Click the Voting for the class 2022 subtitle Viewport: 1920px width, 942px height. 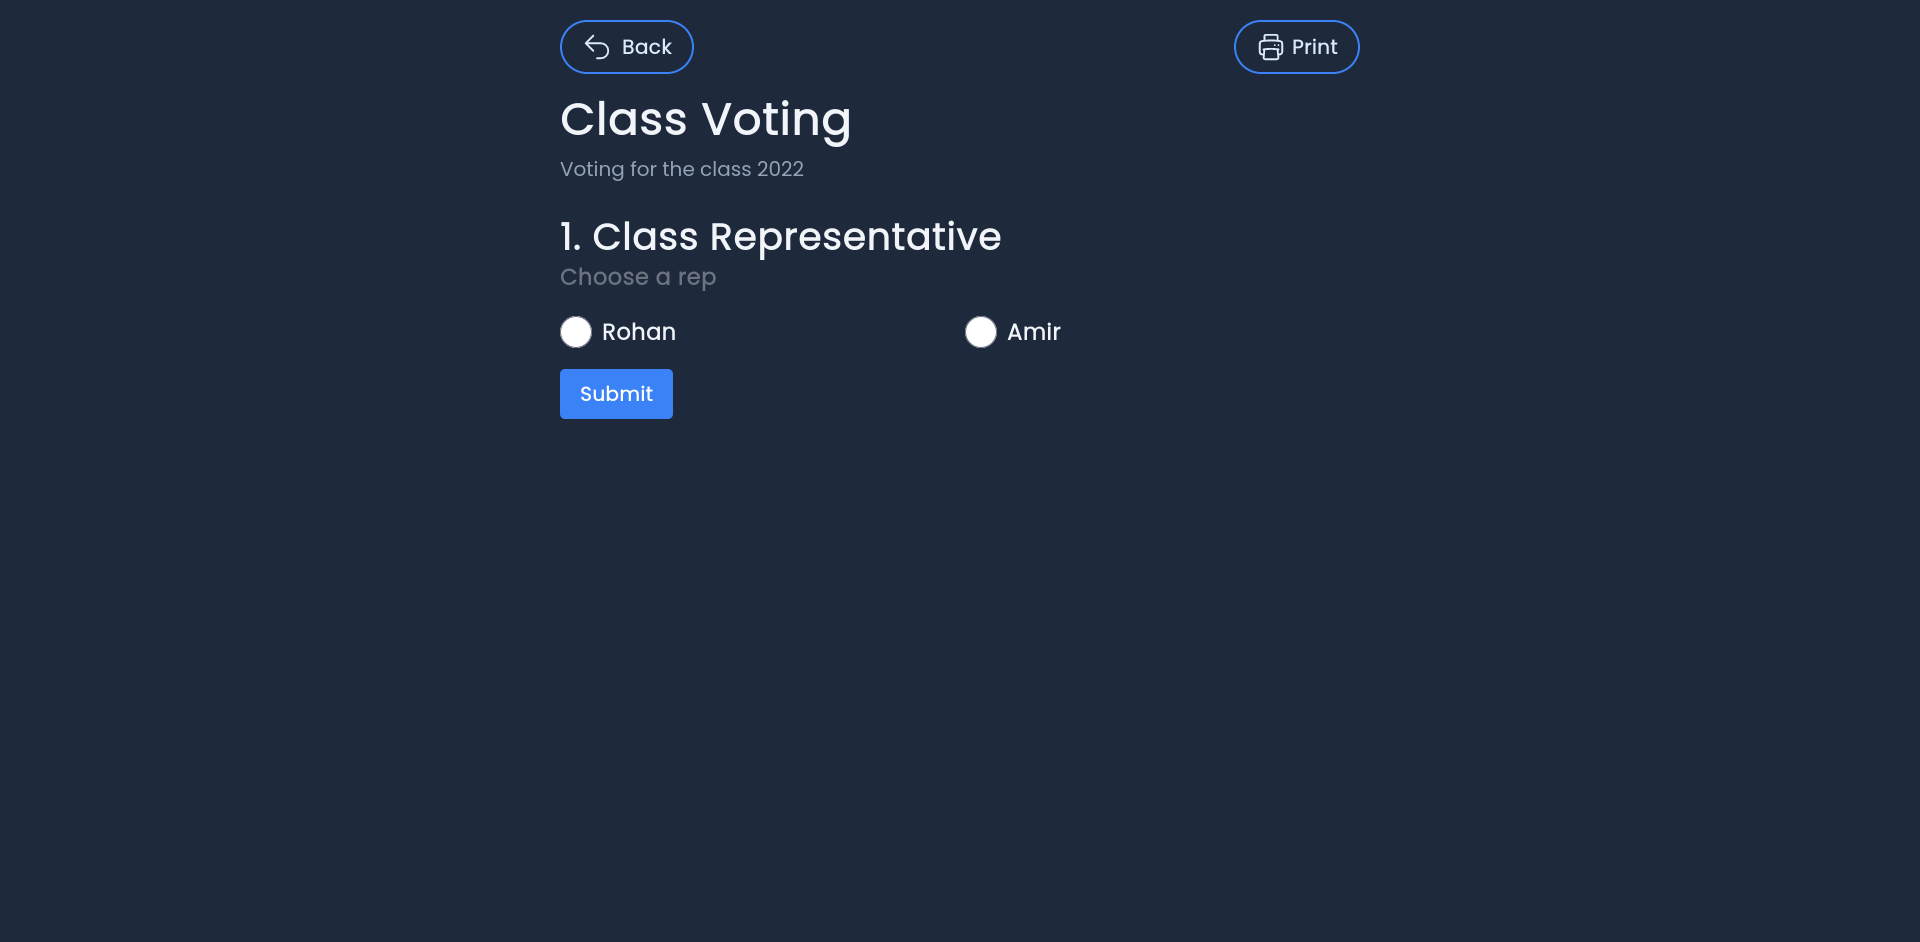681,169
